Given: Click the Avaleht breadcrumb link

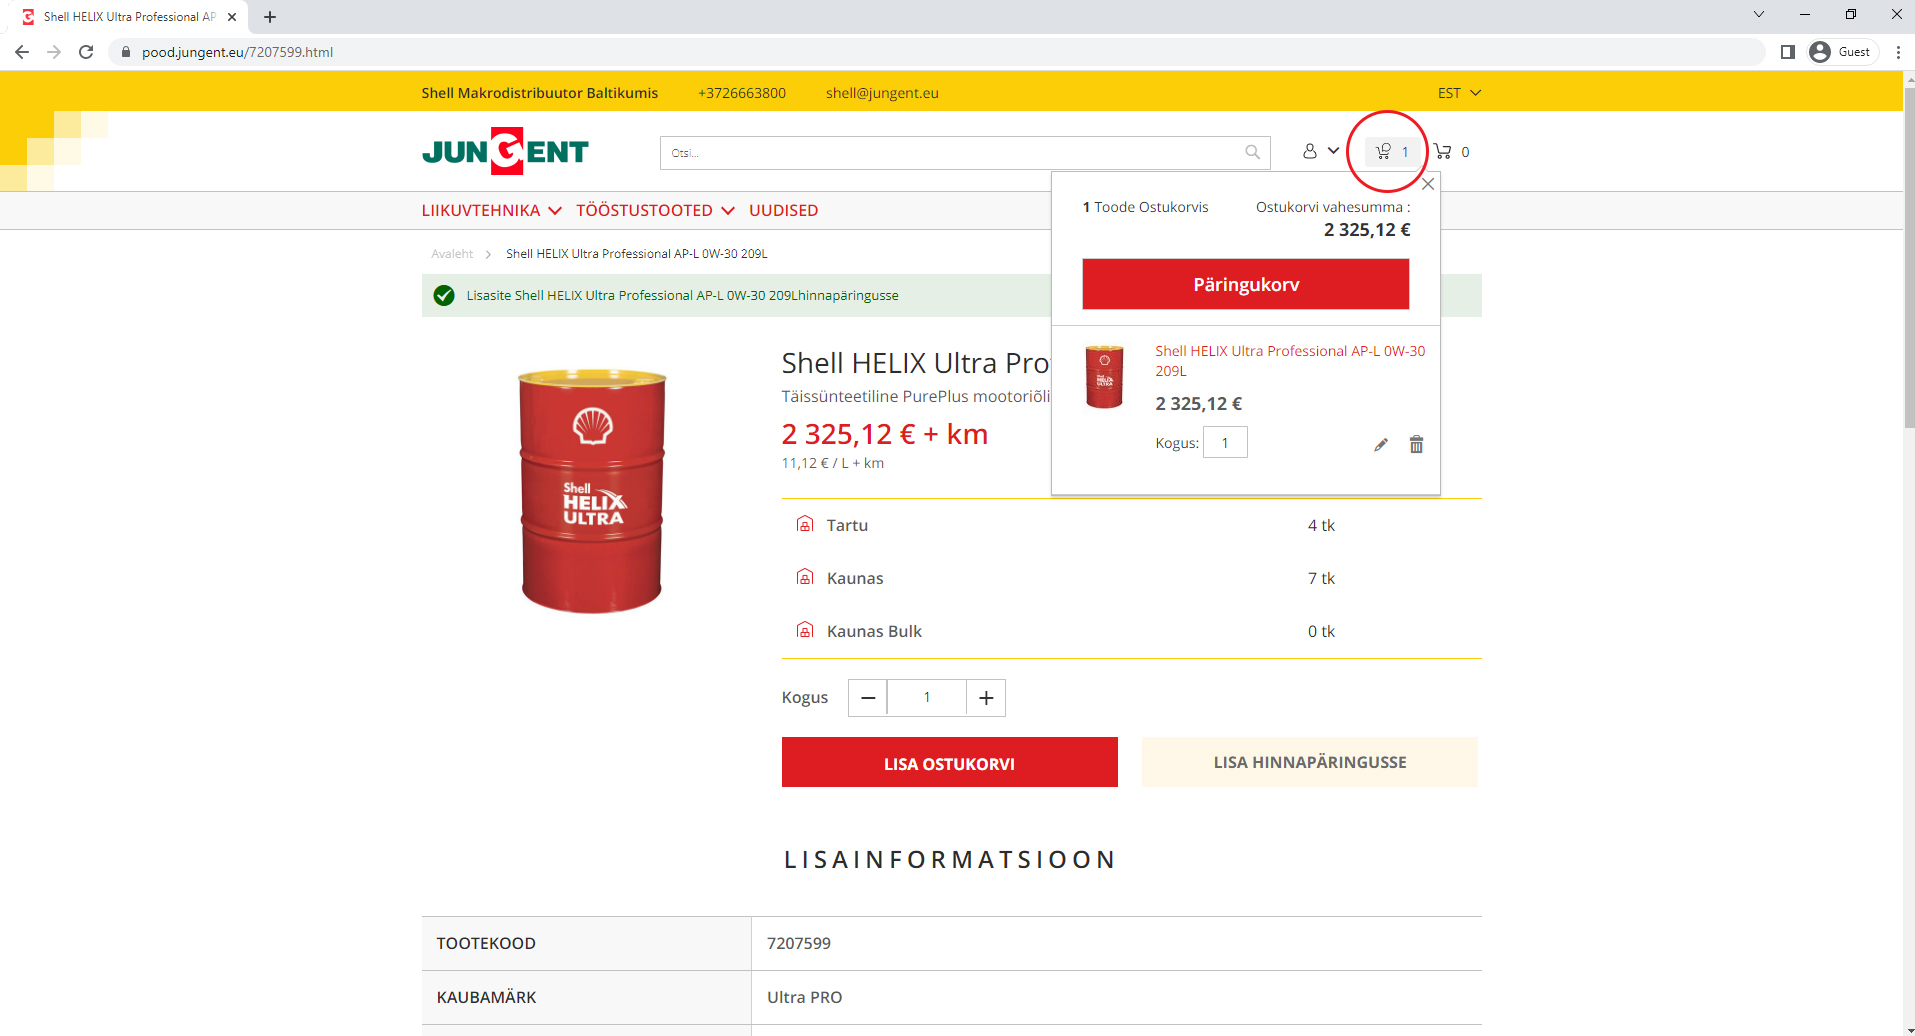Looking at the screenshot, I should pos(452,254).
